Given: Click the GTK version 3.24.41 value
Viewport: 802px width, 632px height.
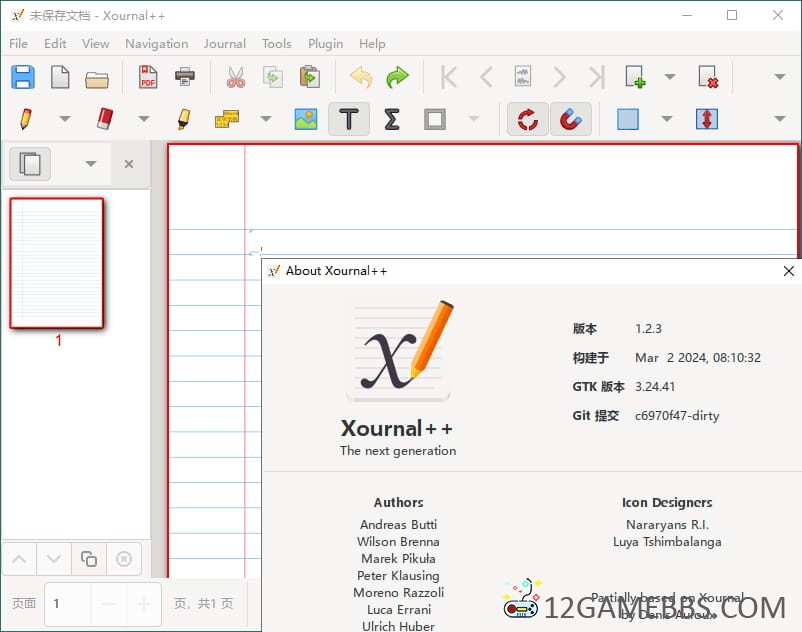Looking at the screenshot, I should (655, 387).
